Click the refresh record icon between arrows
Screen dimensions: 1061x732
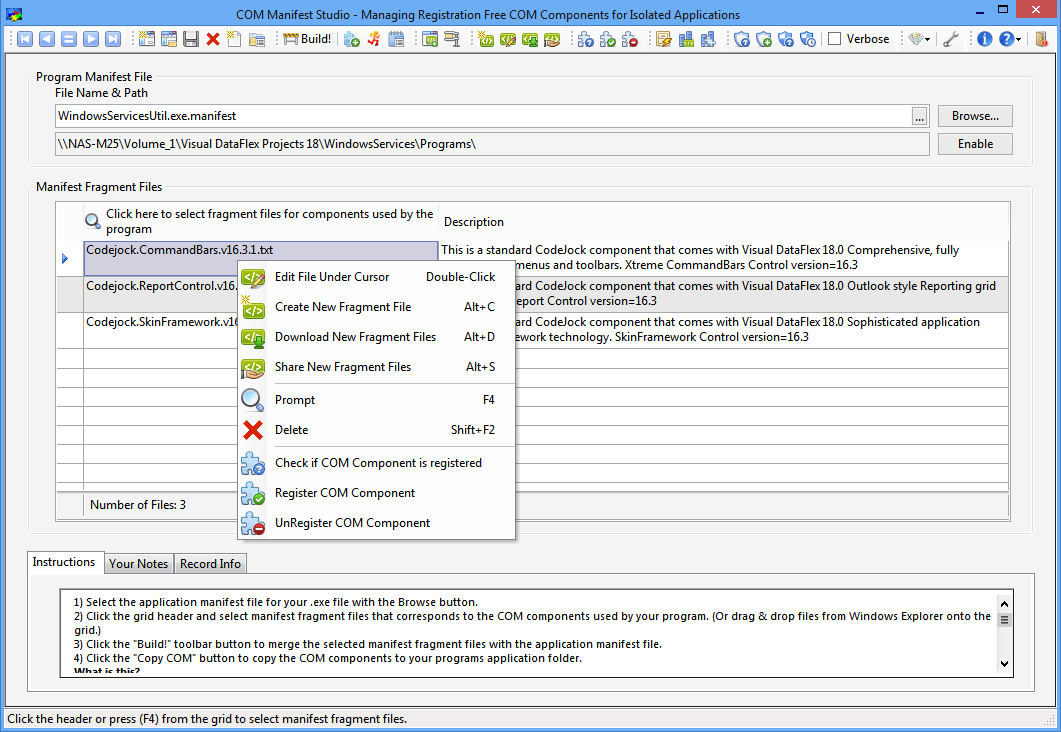point(69,39)
